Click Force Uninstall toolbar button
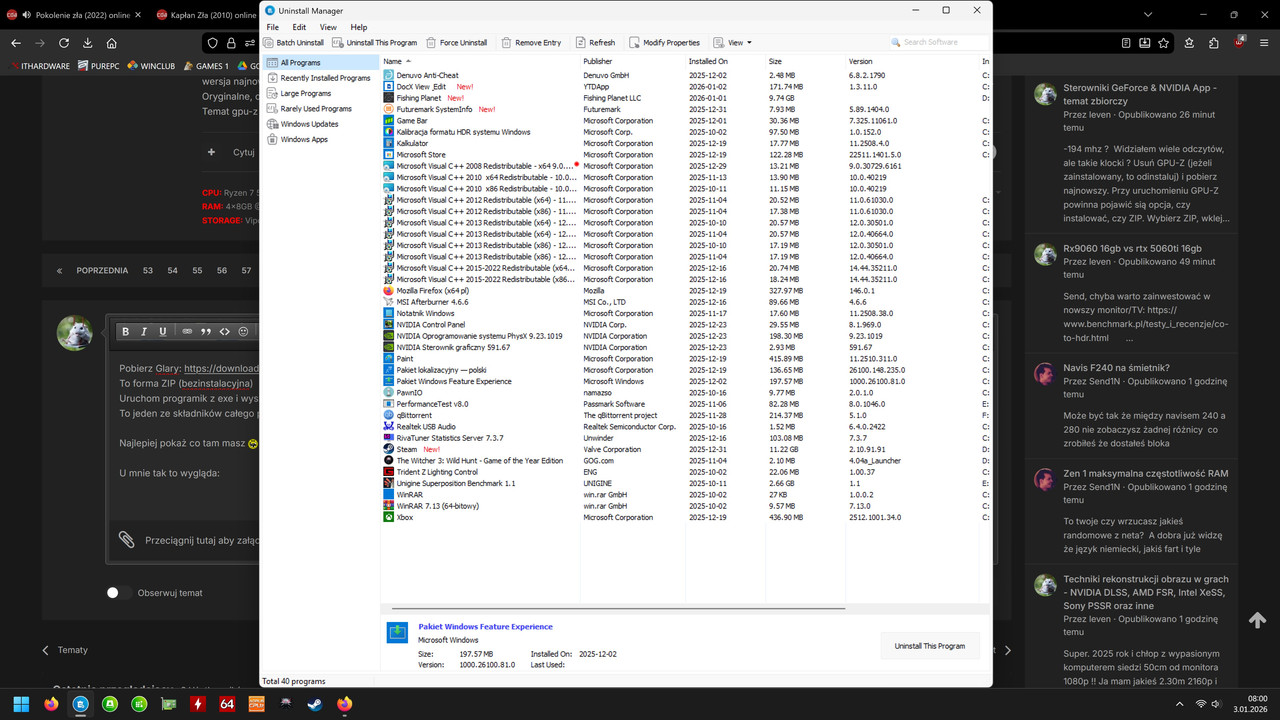This screenshot has height=720, width=1280. coord(457,43)
